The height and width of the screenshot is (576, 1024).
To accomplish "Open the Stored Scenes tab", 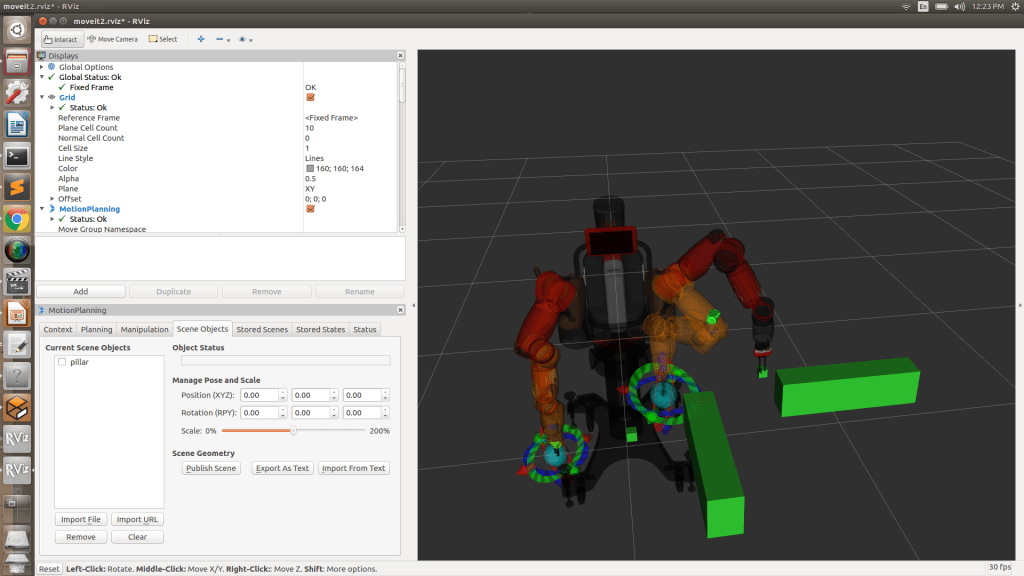I will click(261, 329).
